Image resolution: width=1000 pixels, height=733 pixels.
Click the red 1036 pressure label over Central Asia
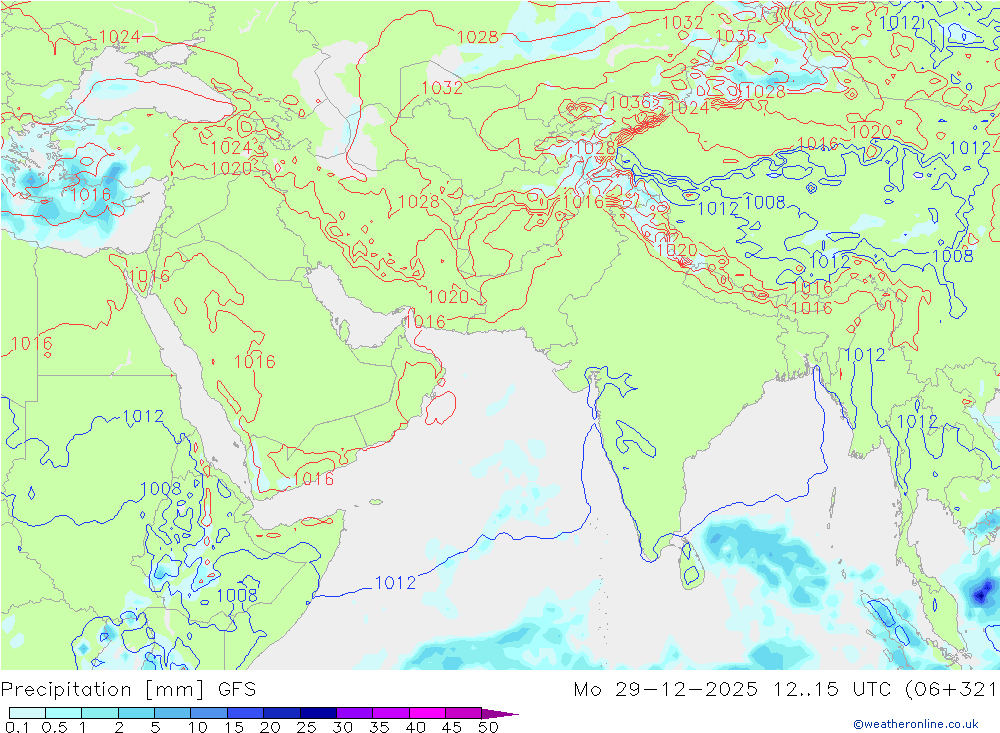pyautogui.click(x=631, y=103)
